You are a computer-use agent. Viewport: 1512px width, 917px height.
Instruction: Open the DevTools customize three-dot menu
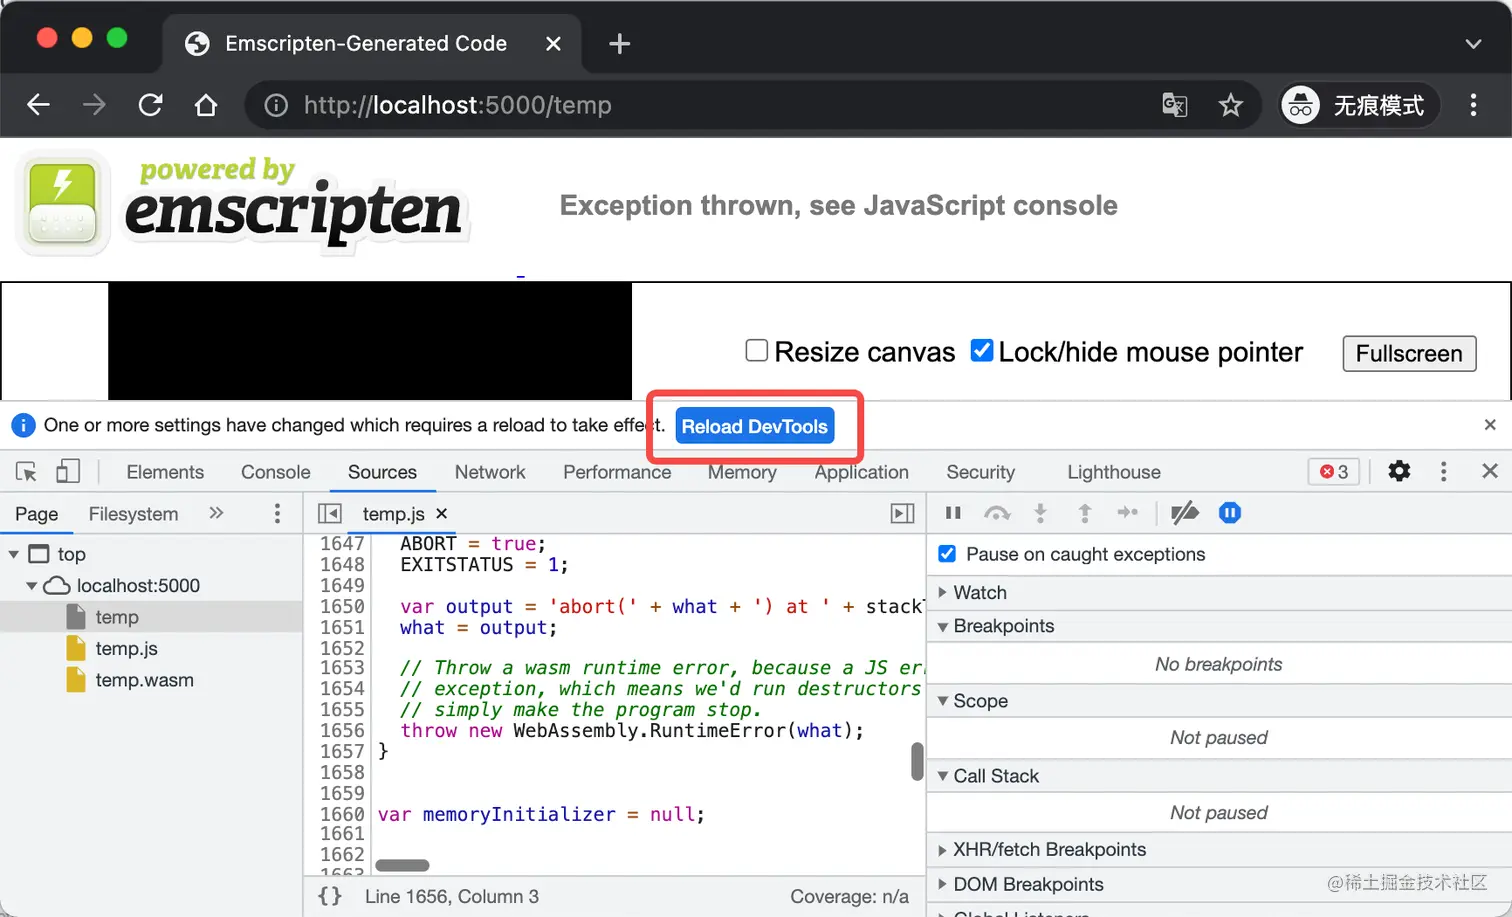click(1443, 471)
